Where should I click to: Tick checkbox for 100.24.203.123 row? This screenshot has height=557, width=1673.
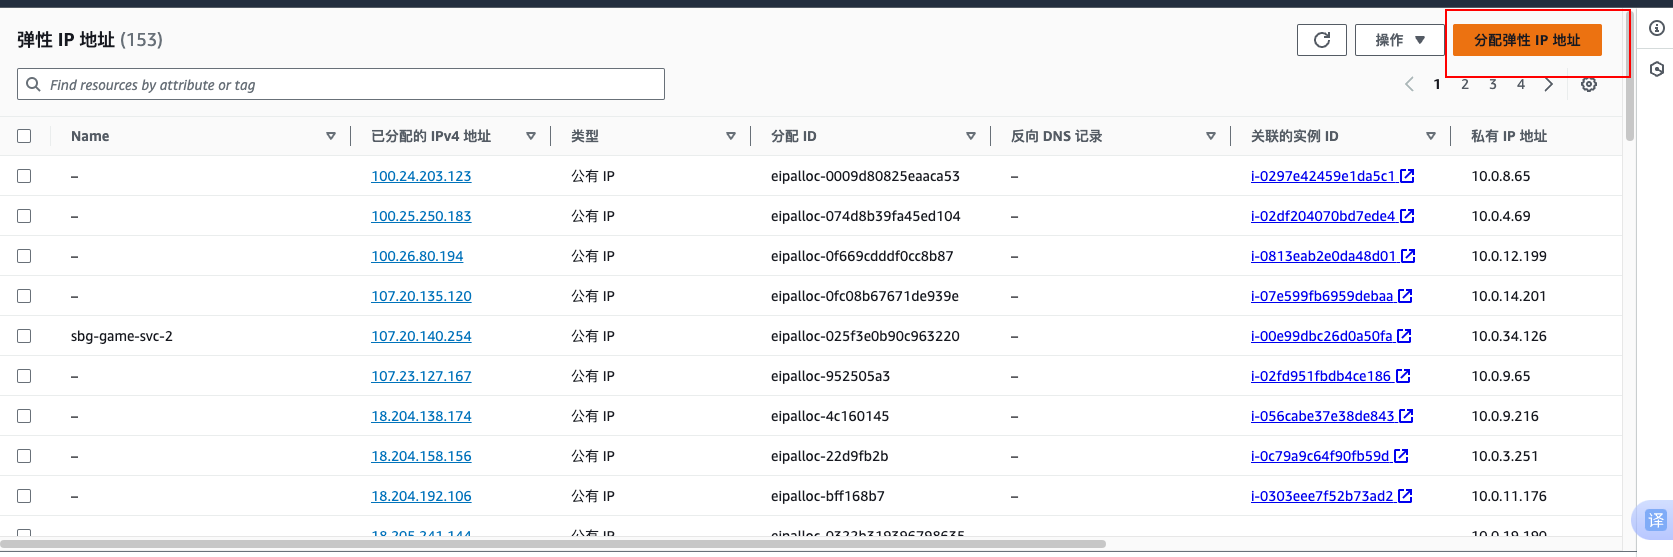(24, 176)
